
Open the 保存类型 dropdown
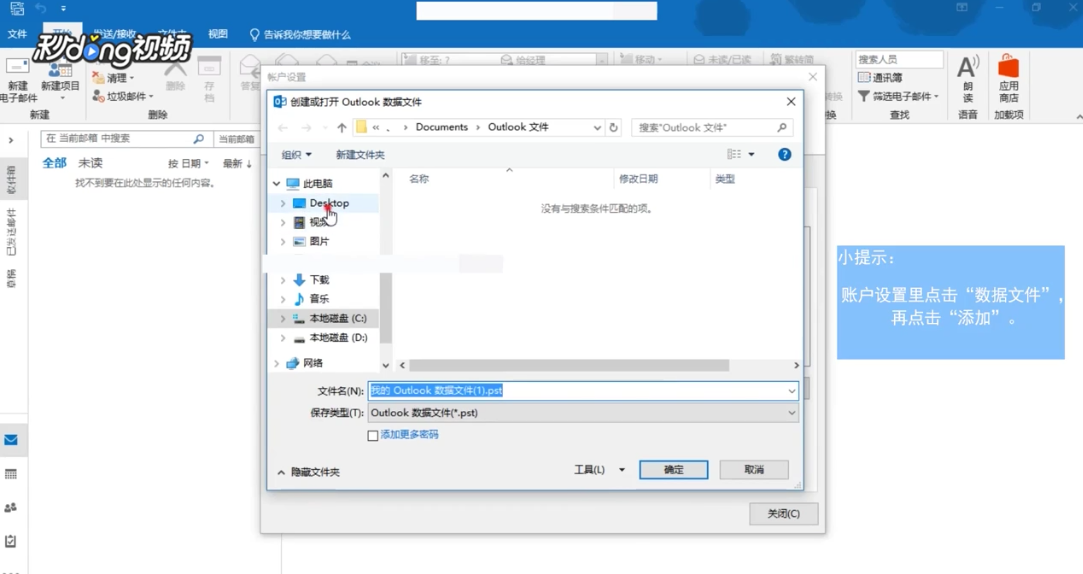point(583,413)
